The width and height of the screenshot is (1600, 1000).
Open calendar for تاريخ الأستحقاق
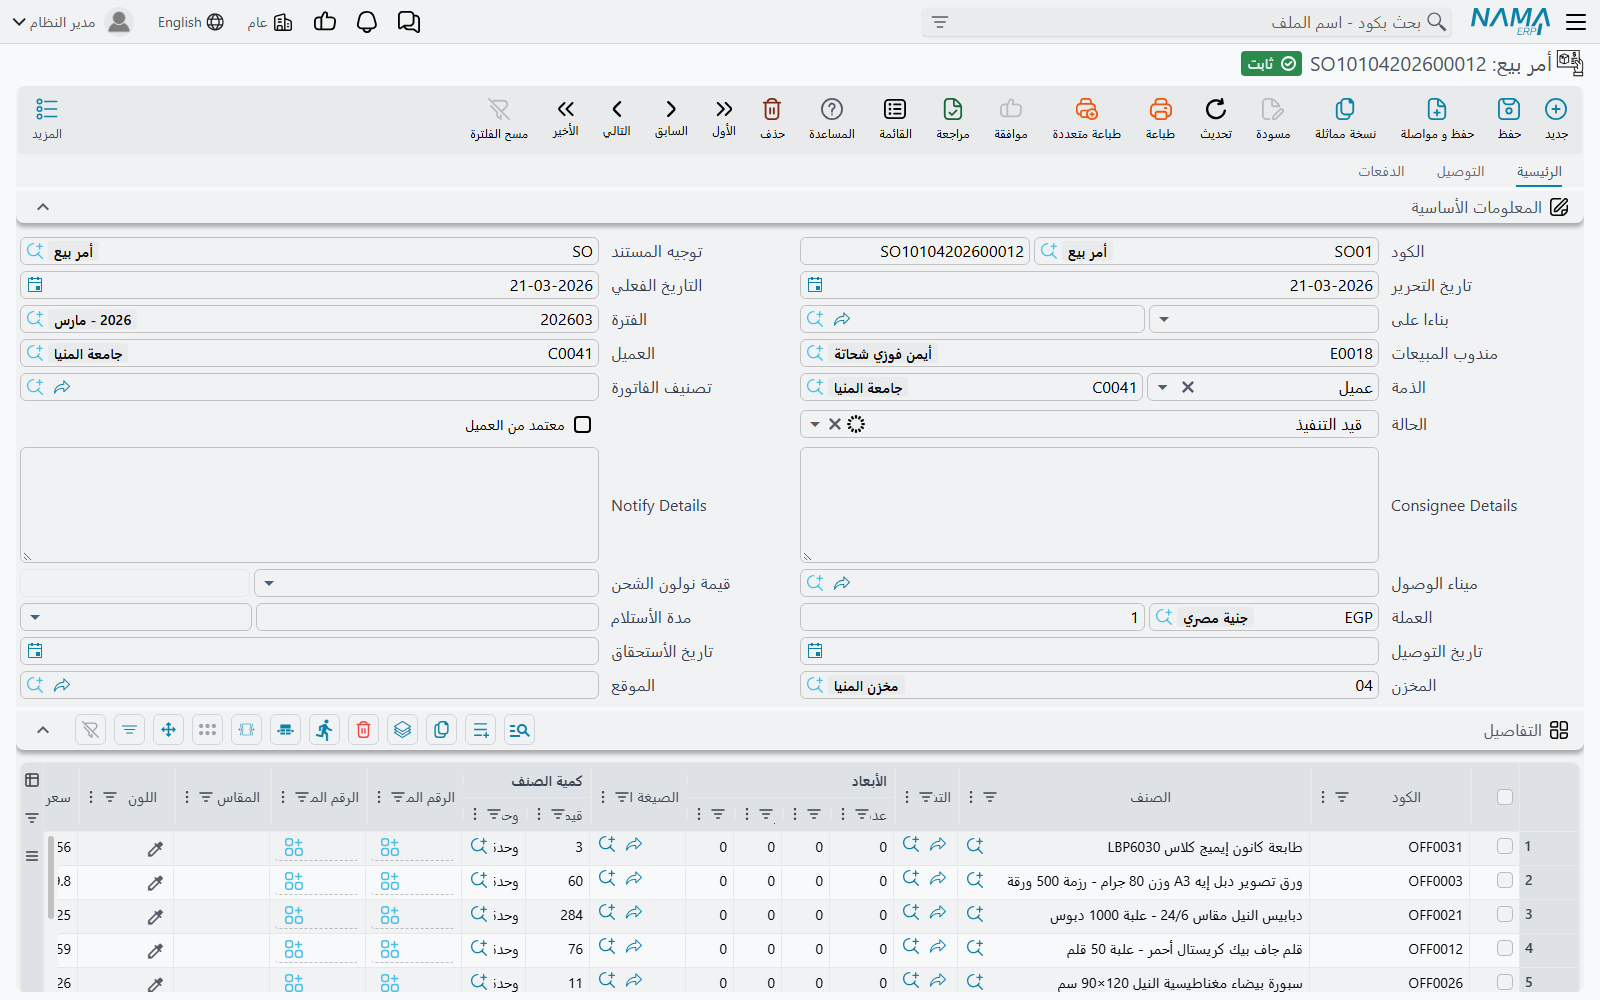[x=35, y=652]
